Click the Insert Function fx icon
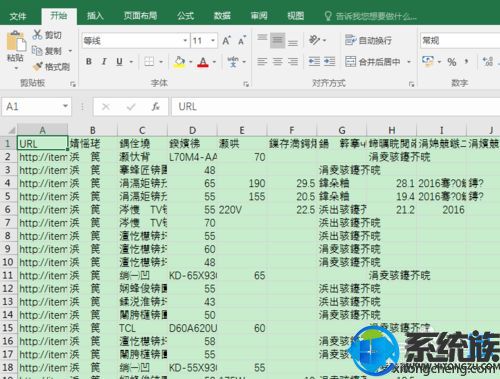Image resolution: width=500 pixels, height=379 pixels. click(x=156, y=107)
